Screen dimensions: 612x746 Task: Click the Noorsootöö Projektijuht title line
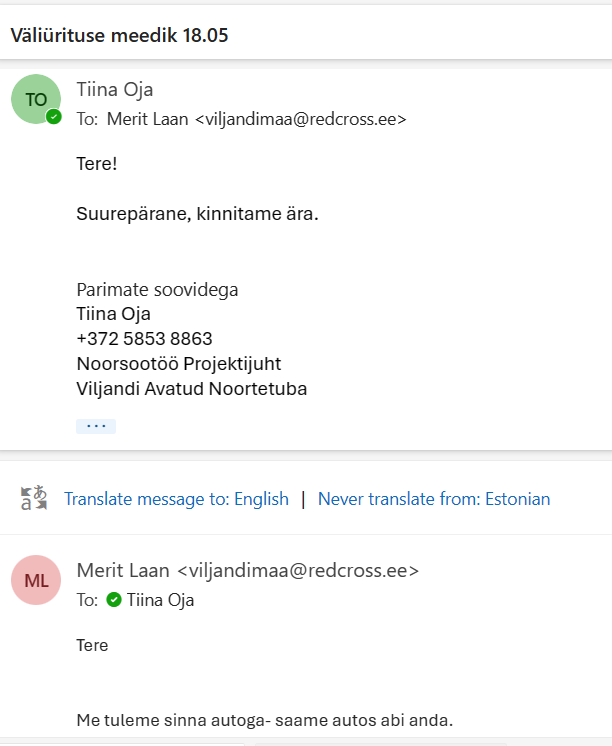coord(179,364)
